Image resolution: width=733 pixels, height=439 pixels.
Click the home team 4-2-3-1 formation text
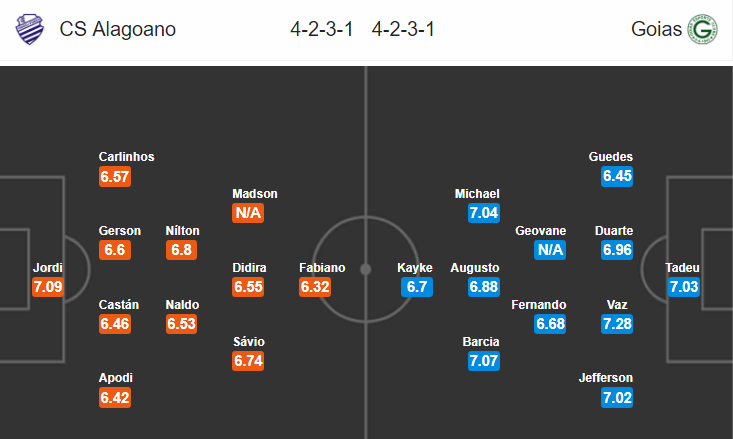tap(322, 29)
